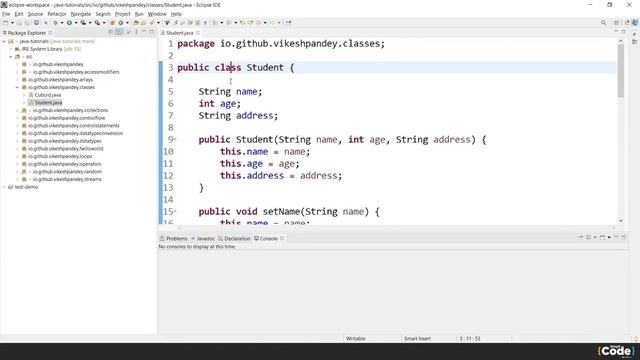Screen dimensions: 640x360
Task: Open the Edit menu
Action: (x=19, y=14)
